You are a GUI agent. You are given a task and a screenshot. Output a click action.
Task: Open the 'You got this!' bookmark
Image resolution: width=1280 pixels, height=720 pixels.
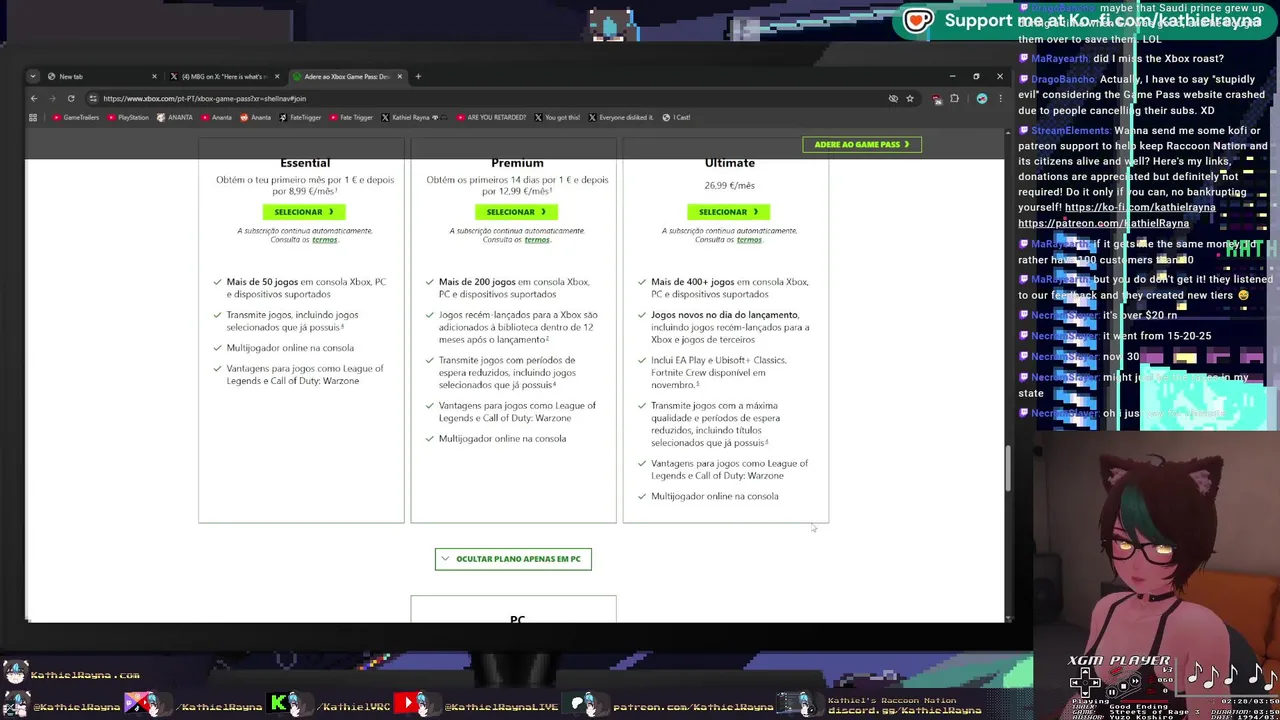pos(557,117)
